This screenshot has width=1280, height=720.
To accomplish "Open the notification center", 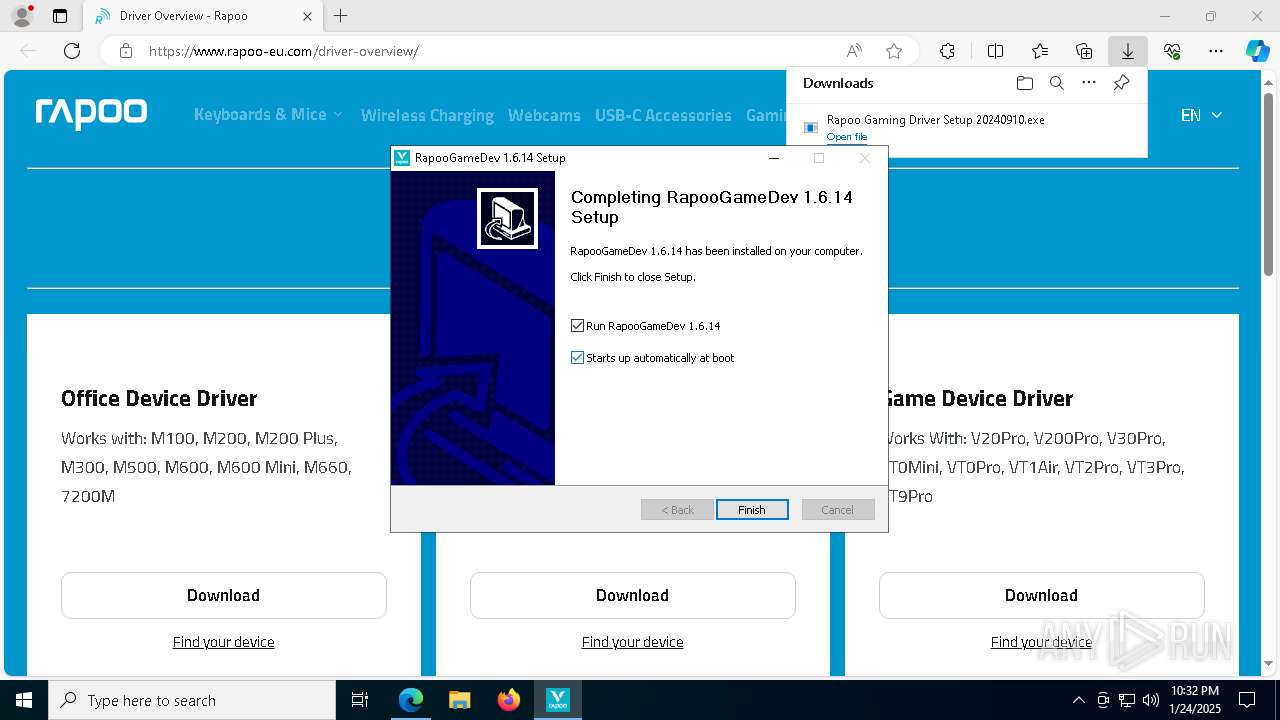I will coord(1247,700).
